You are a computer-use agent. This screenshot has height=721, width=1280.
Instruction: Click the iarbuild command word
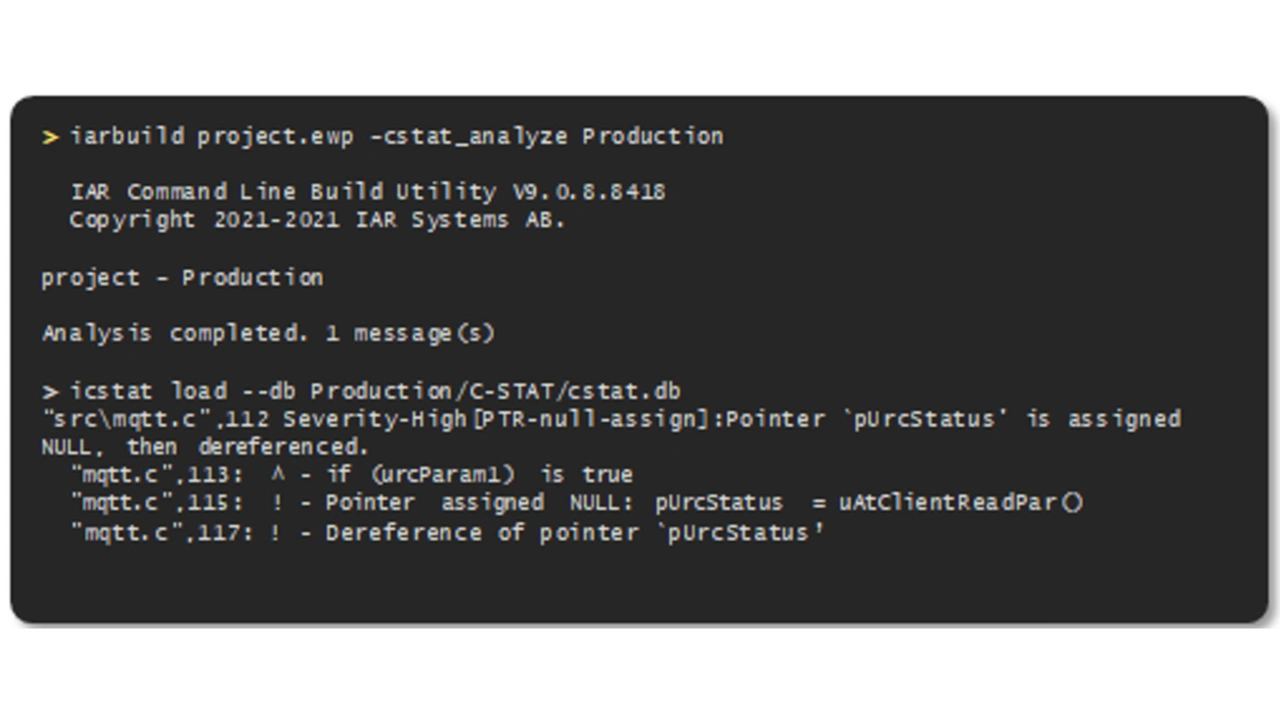(x=127, y=136)
